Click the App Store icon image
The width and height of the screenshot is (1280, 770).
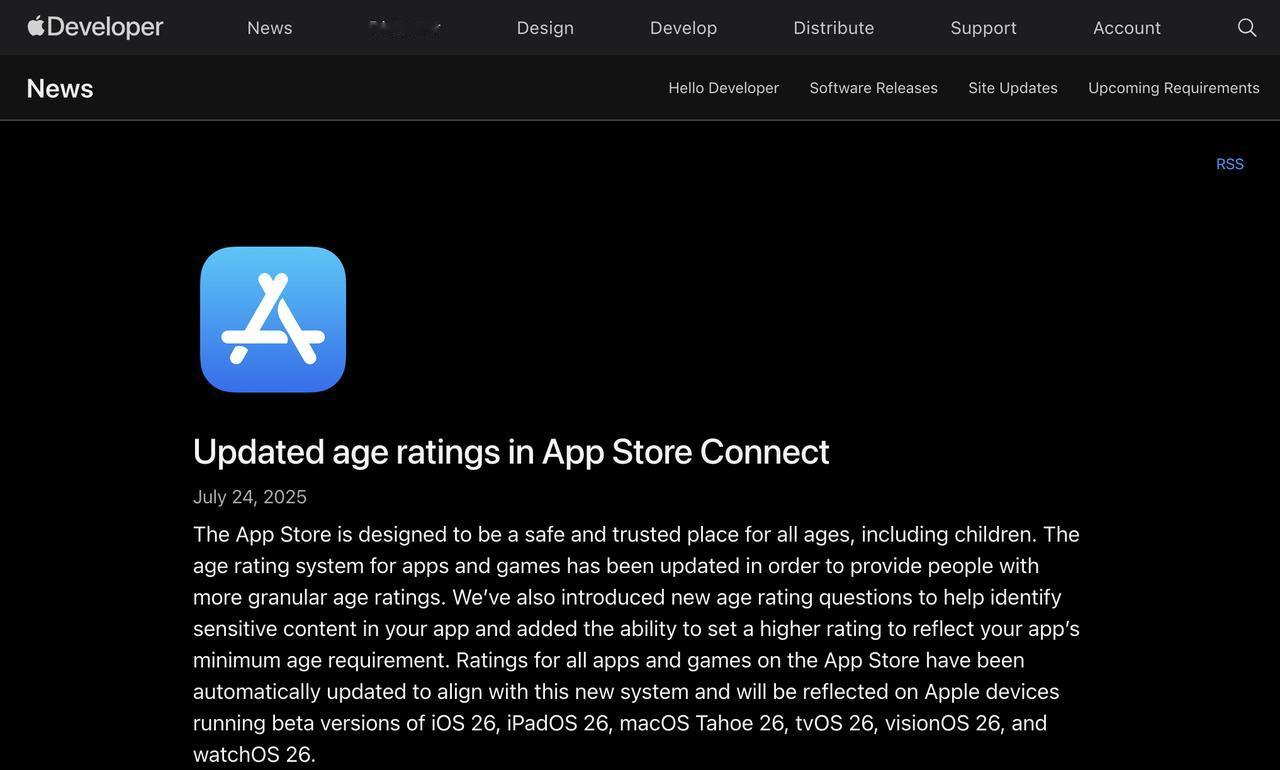[x=273, y=320]
